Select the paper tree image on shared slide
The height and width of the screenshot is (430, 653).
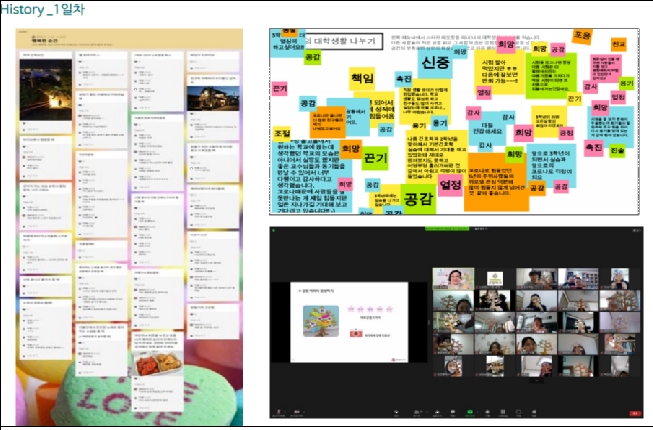tap(319, 320)
